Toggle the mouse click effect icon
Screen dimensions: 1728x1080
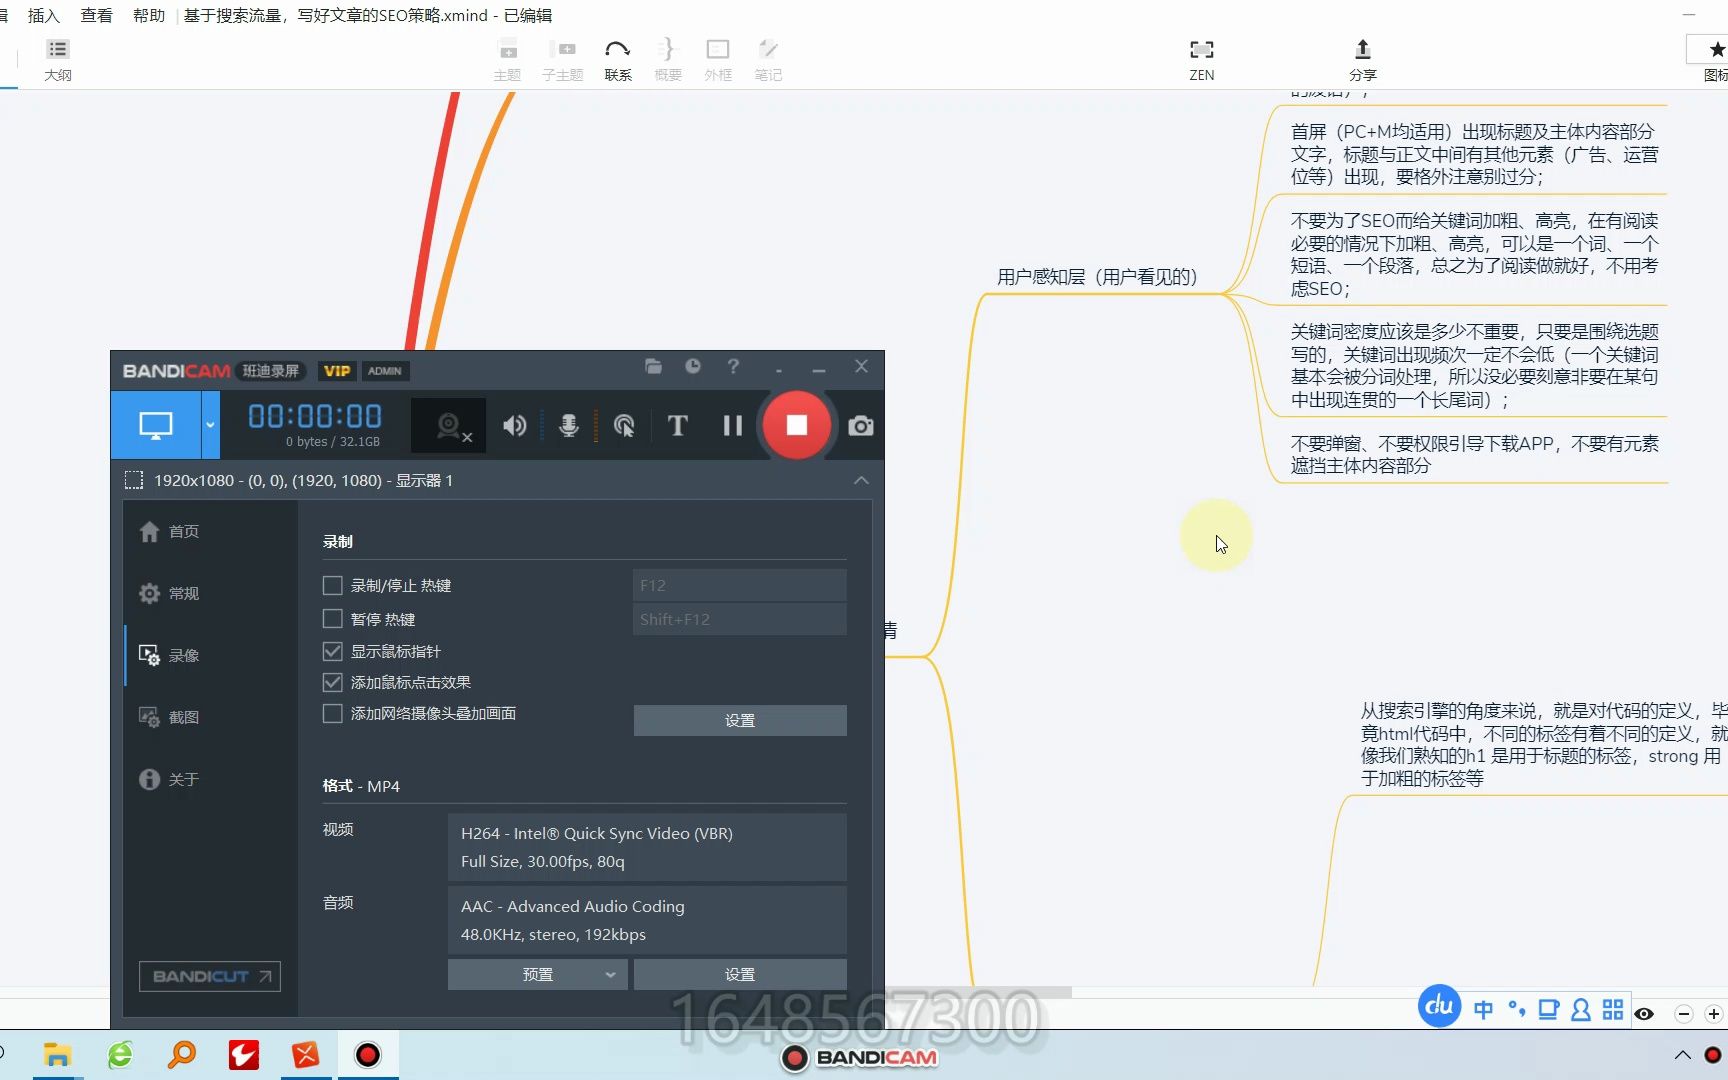click(x=624, y=426)
